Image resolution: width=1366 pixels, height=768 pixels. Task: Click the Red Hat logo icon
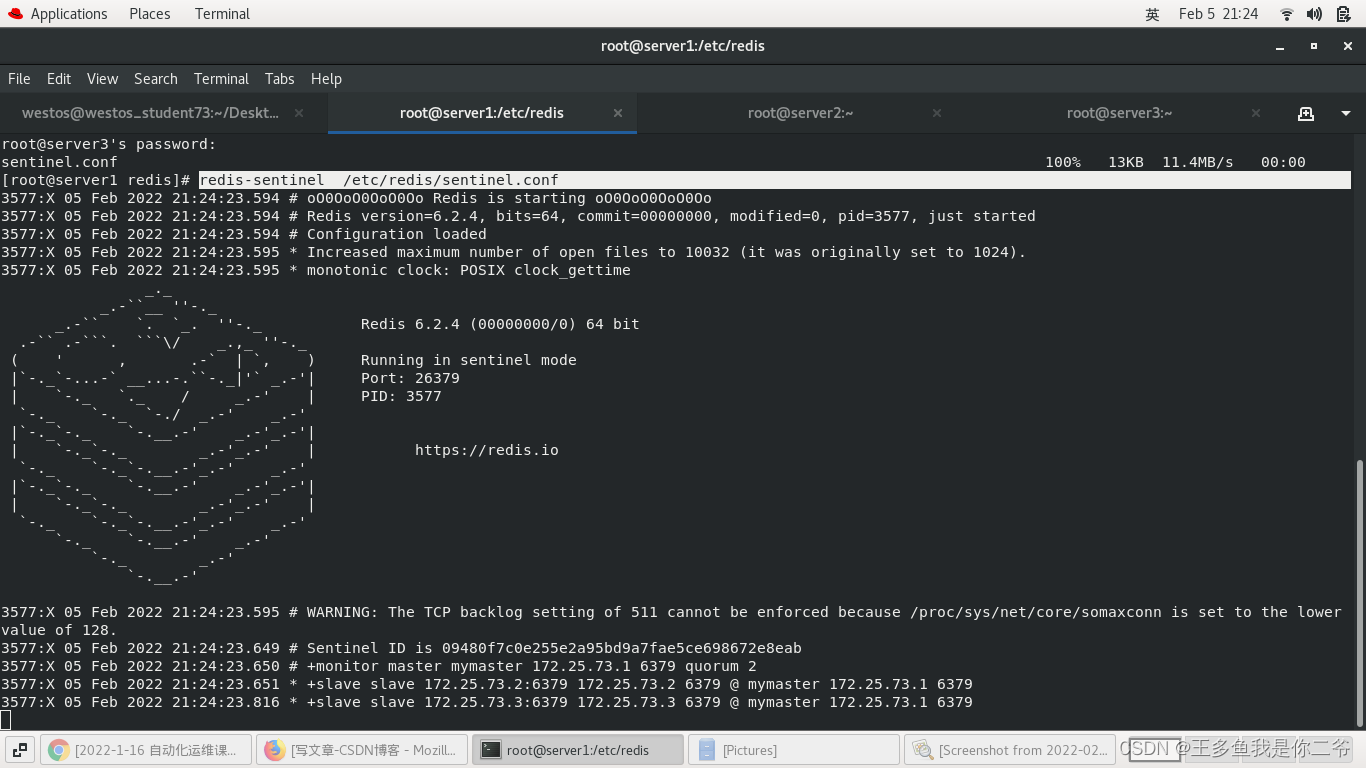pyautogui.click(x=15, y=14)
